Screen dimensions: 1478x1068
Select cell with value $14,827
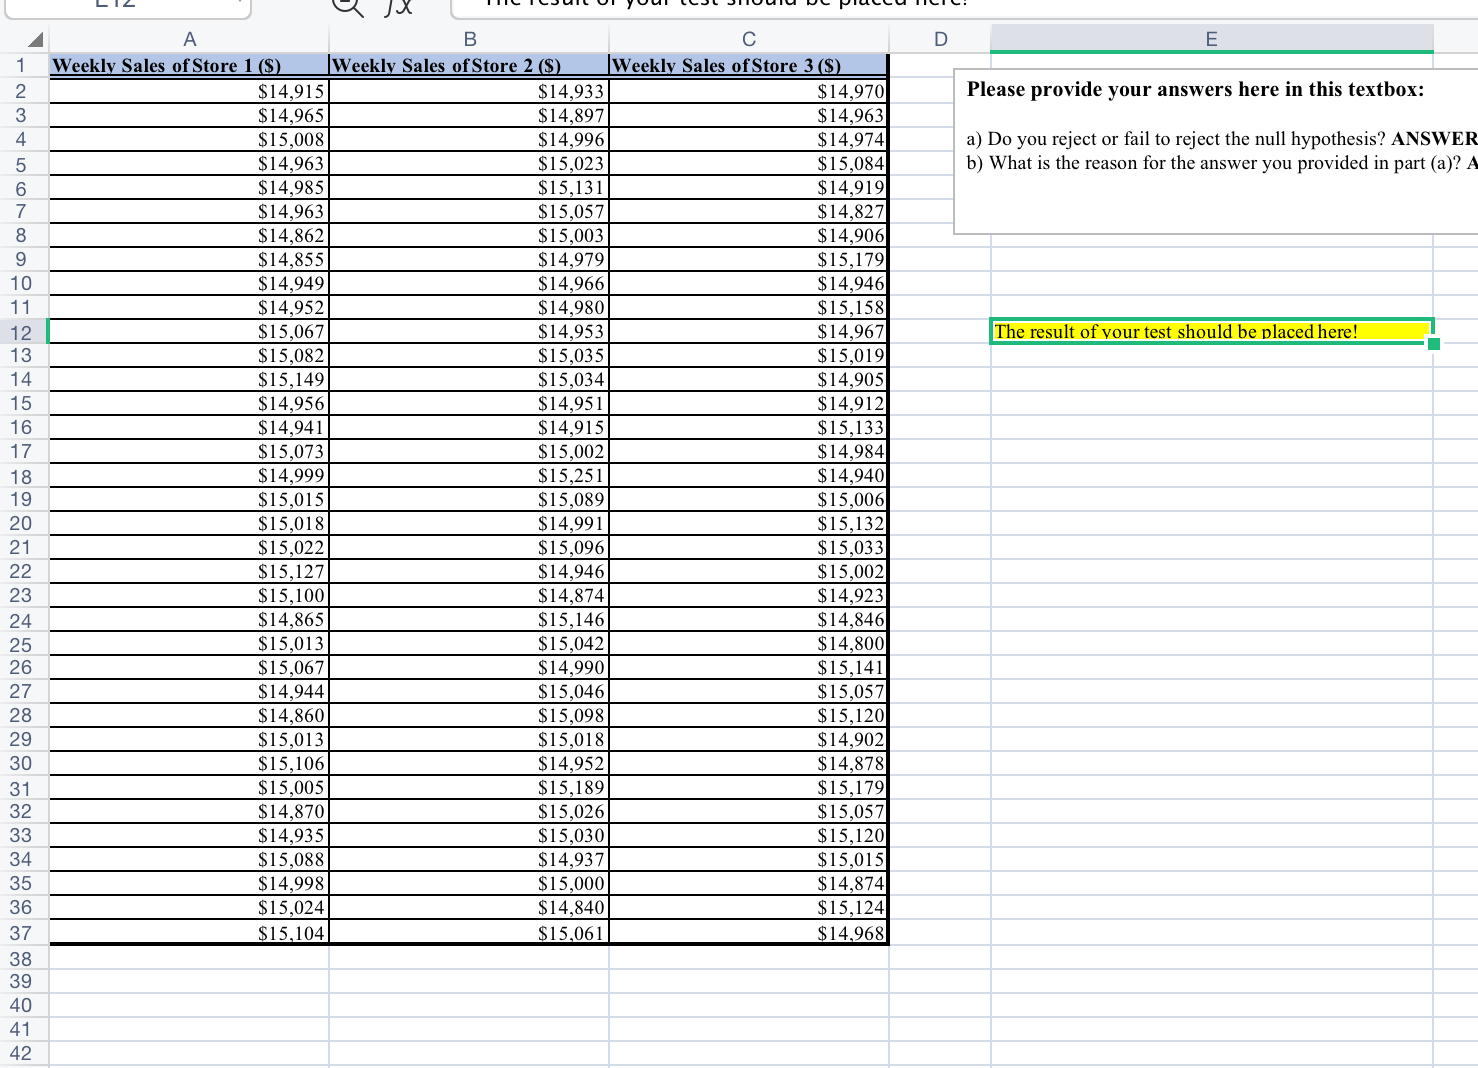tap(749, 211)
